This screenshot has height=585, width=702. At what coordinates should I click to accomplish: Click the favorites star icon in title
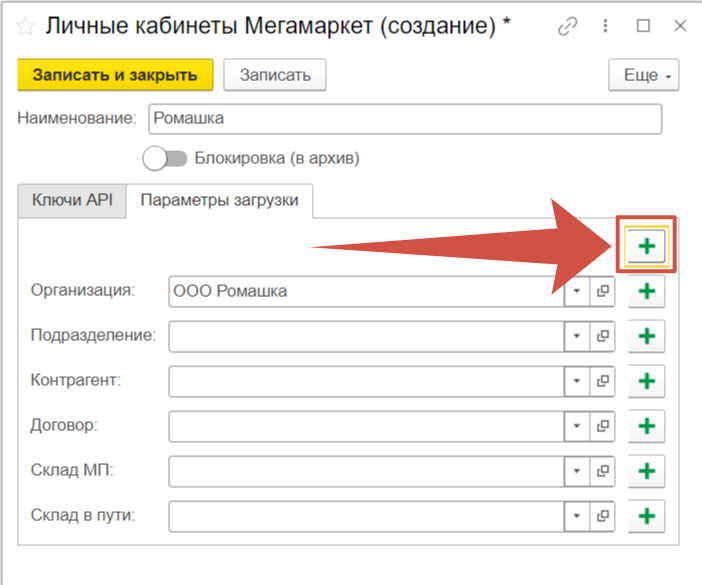24,26
